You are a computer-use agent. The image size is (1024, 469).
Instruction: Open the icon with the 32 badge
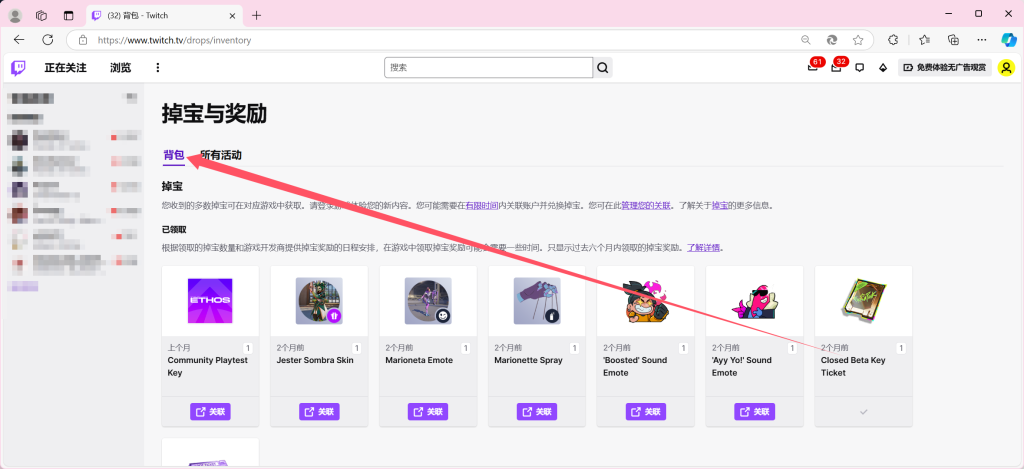pyautogui.click(x=836, y=68)
